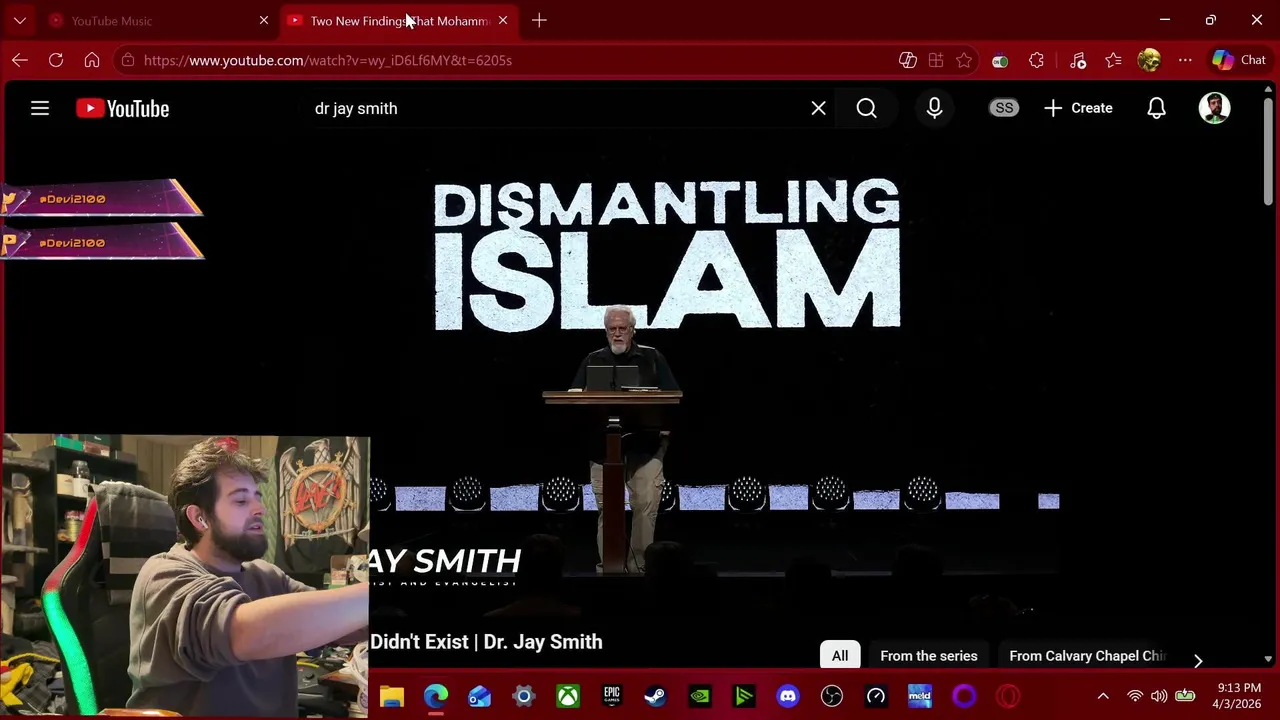This screenshot has height=720, width=1280.
Task: Launch Steam from the taskbar
Action: [656, 696]
